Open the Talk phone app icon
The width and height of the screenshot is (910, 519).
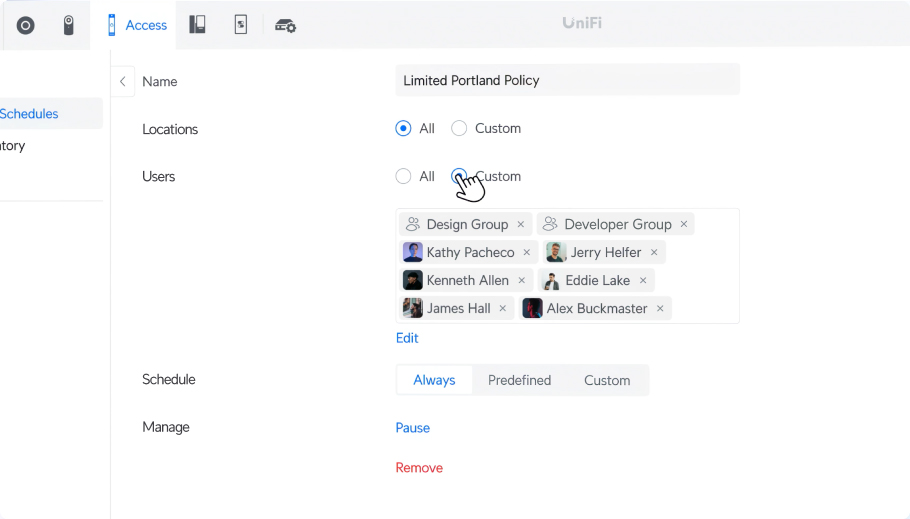(197, 24)
